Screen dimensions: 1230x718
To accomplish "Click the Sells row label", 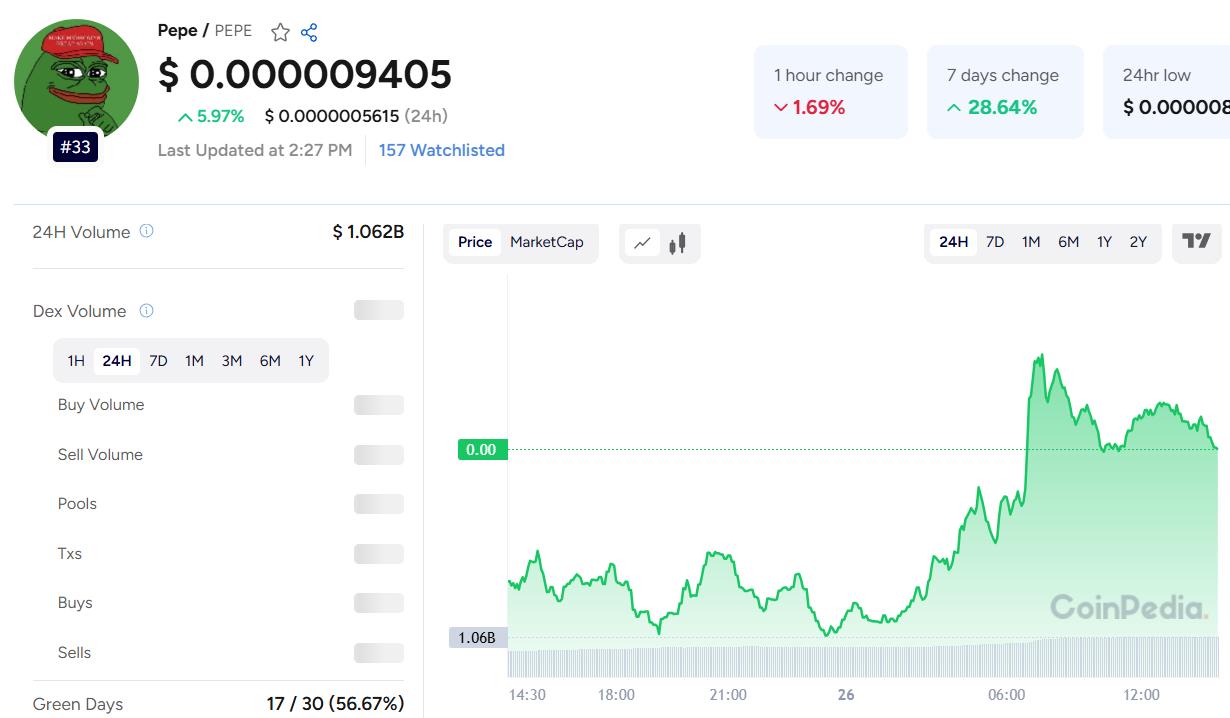I will (74, 653).
